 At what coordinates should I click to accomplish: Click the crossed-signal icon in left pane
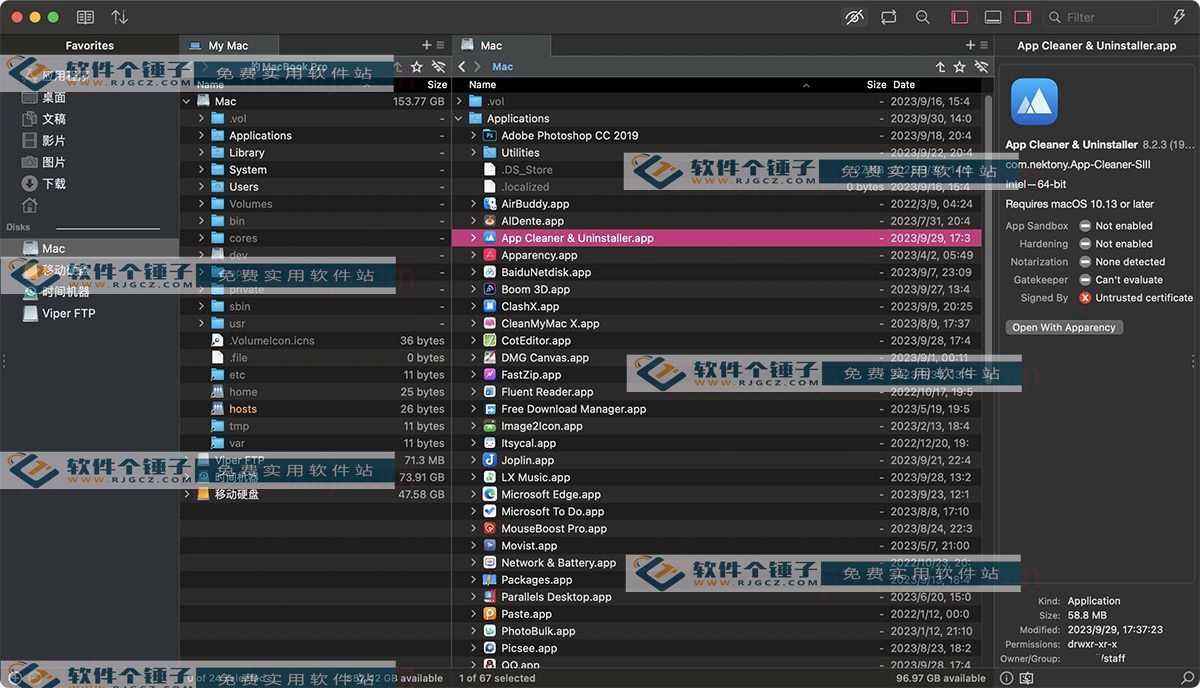point(438,67)
